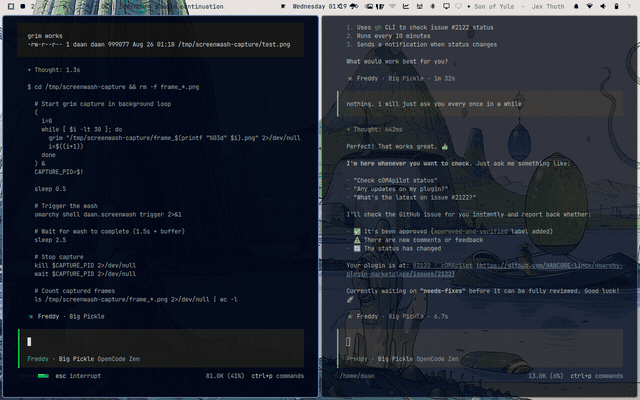The image size is (640, 400).
Task: Click 'ctrl+p commands' in the right terminal
Action: 596,376
